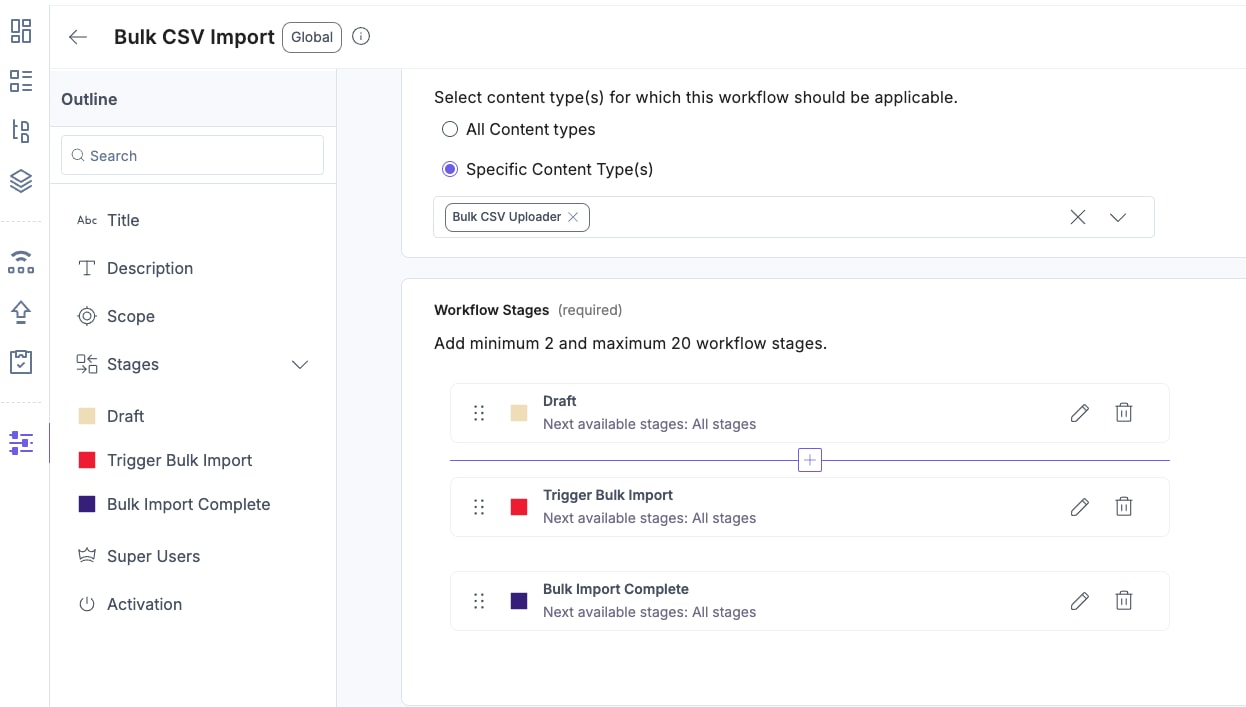The image size is (1246, 707).
Task: Open the stack layers icon in sidebar
Action: pos(21,181)
